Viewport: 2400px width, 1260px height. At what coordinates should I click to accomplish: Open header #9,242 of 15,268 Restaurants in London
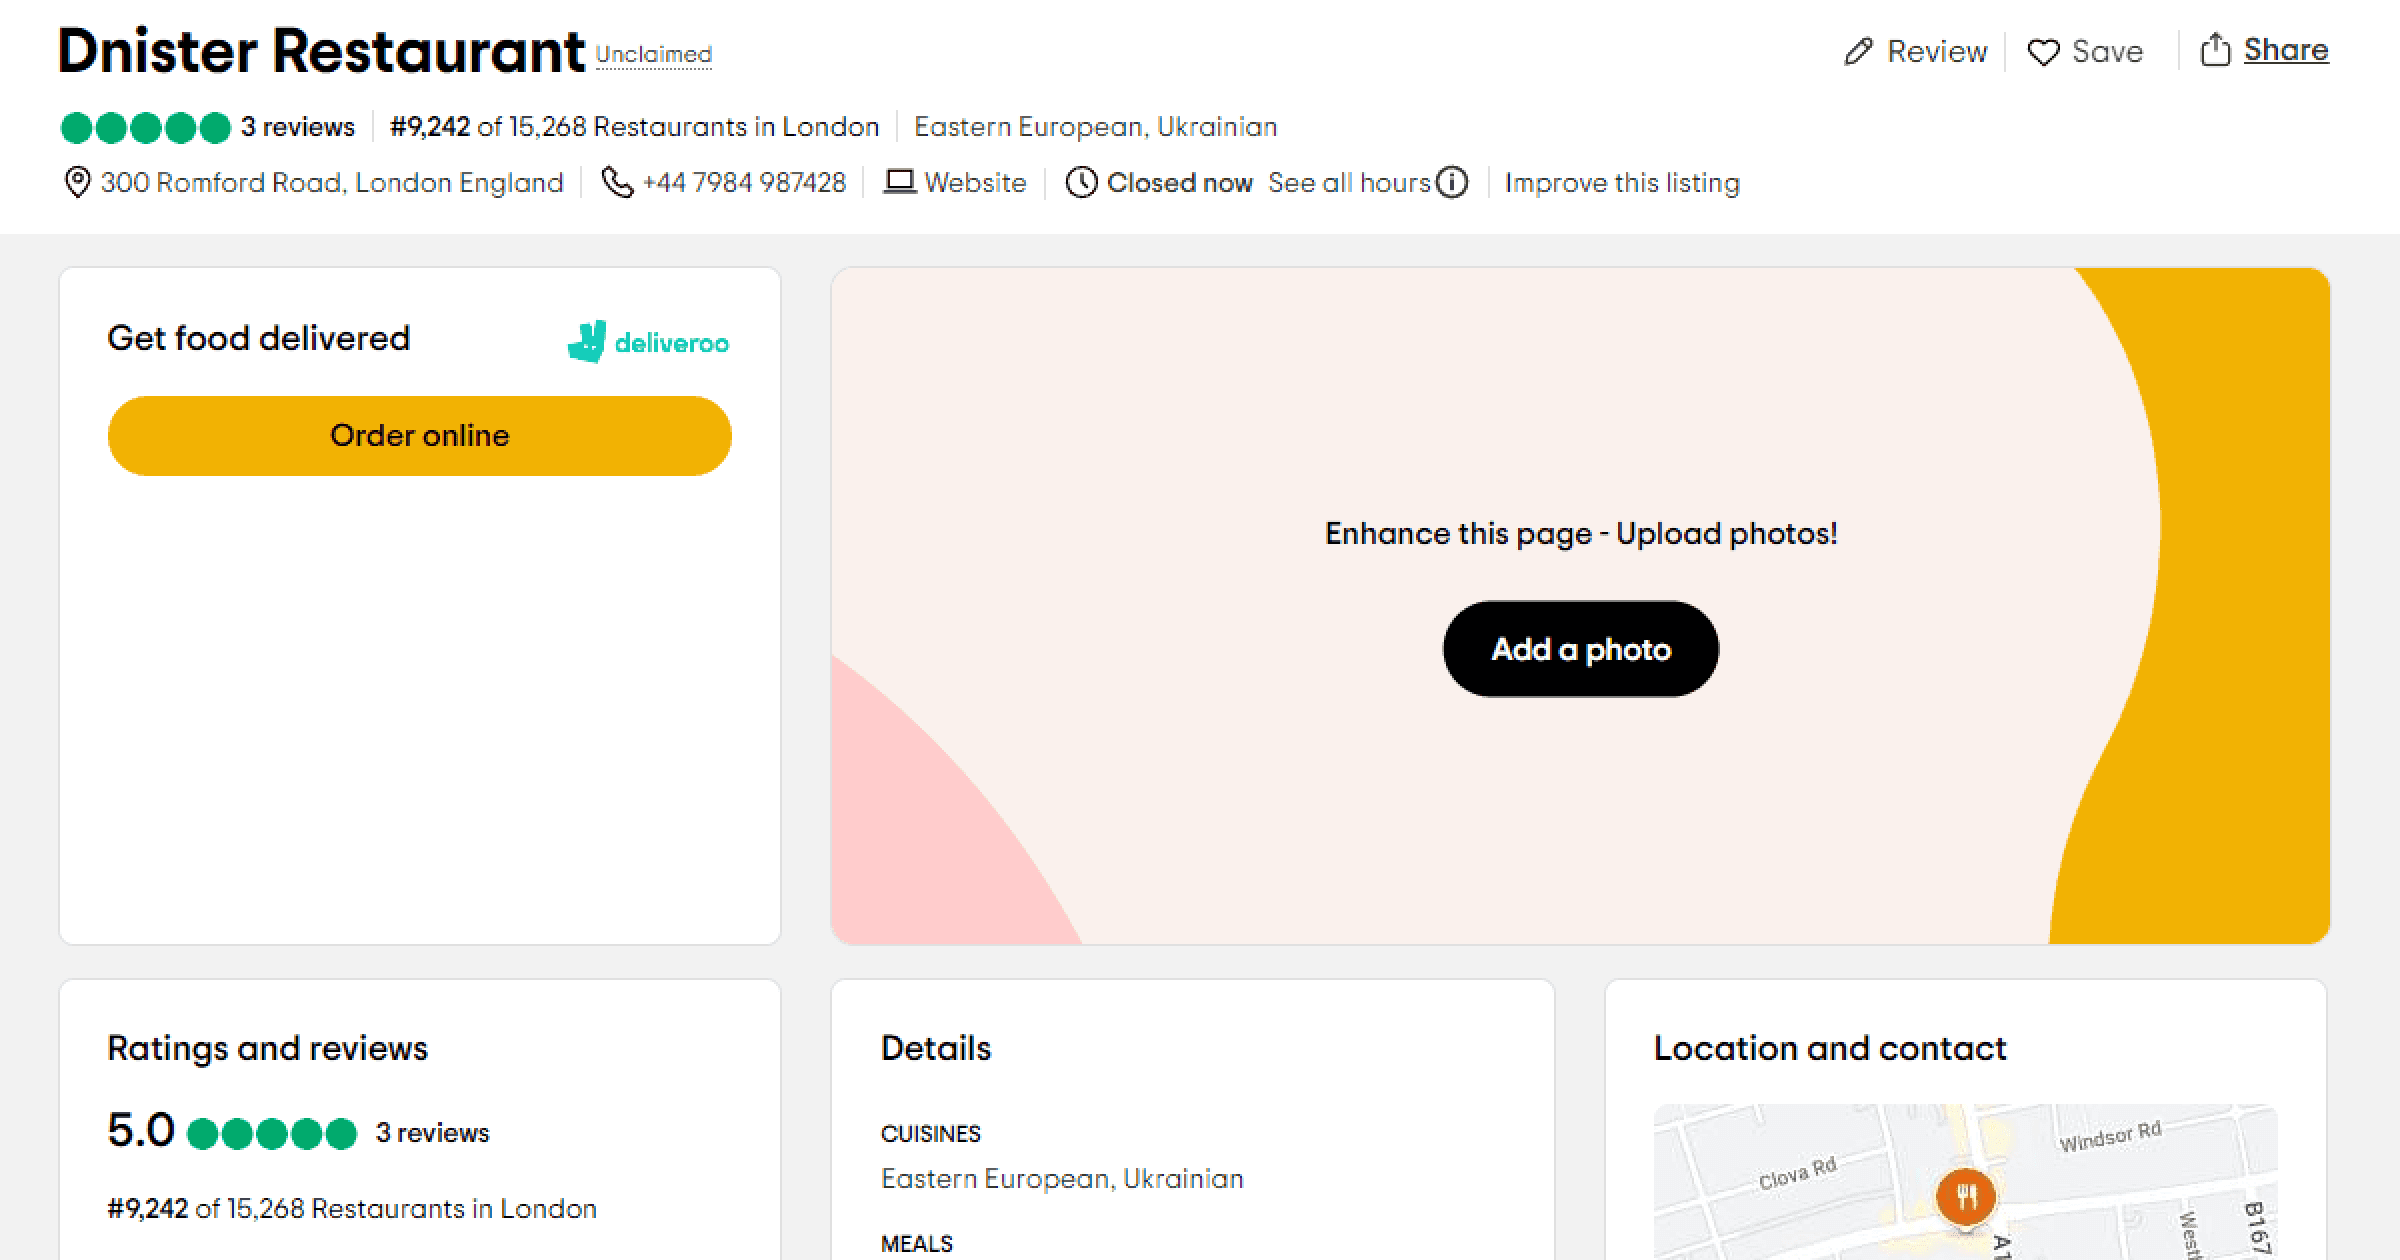click(634, 127)
